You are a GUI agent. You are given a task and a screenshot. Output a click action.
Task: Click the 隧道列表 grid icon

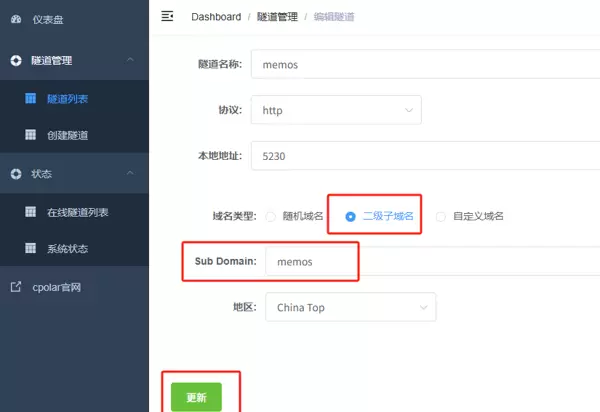point(31,98)
